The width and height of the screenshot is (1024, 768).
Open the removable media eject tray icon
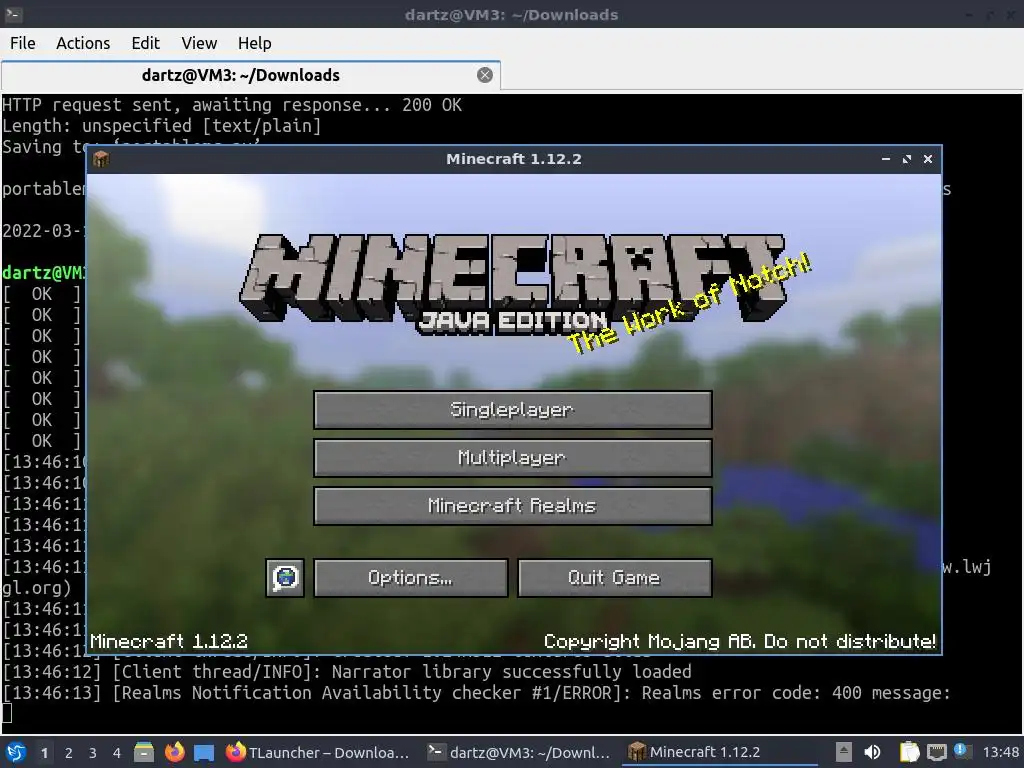[844, 752]
